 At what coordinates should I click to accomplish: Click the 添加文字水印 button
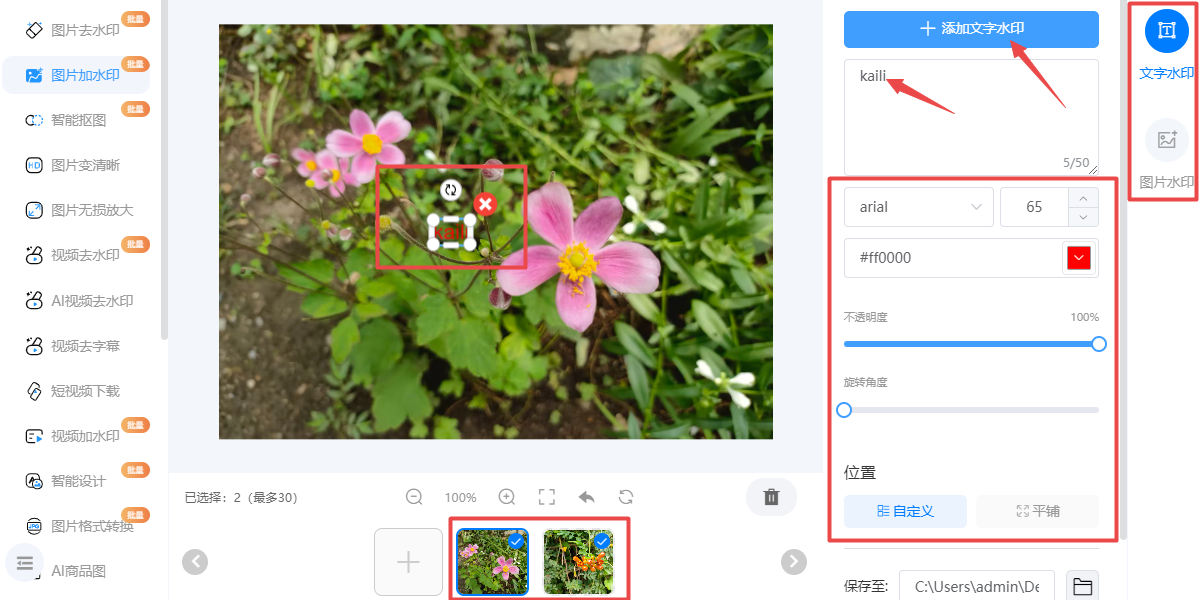(x=971, y=29)
